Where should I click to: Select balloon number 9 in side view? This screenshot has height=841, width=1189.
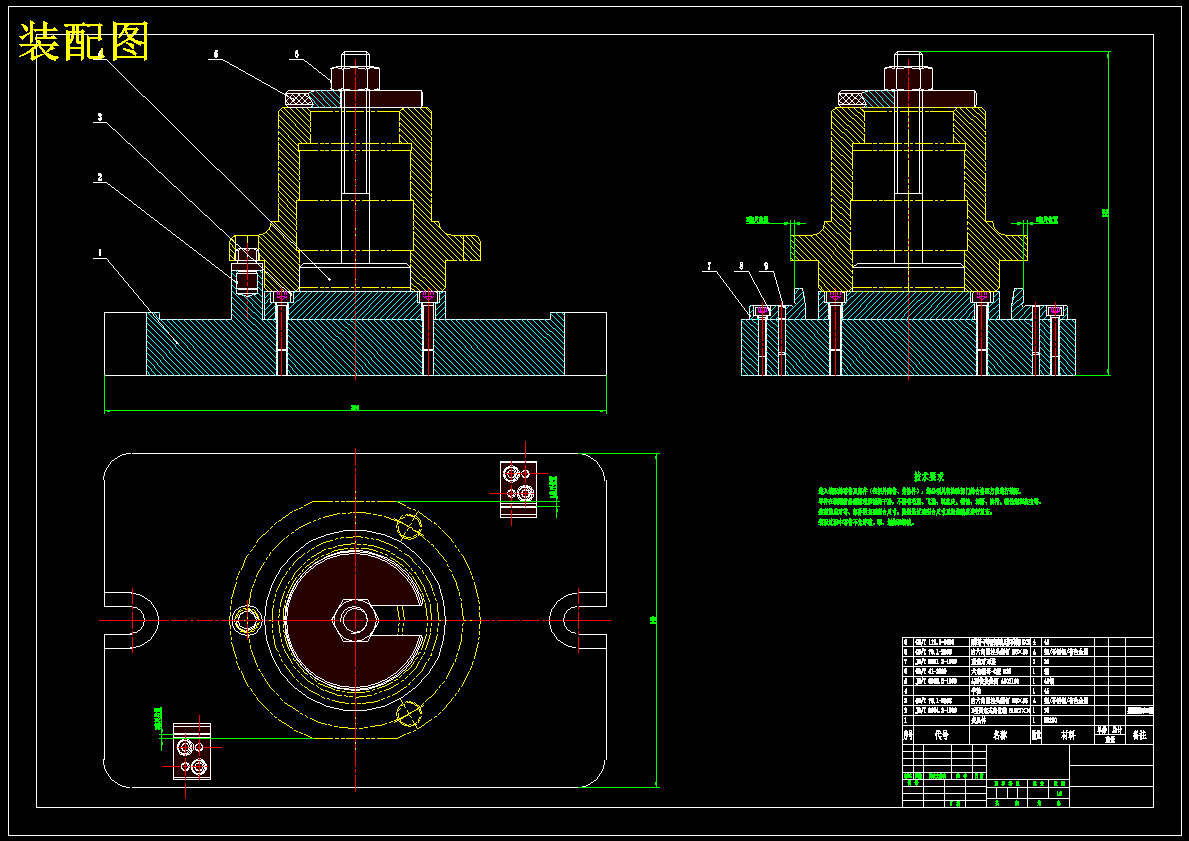point(766,266)
